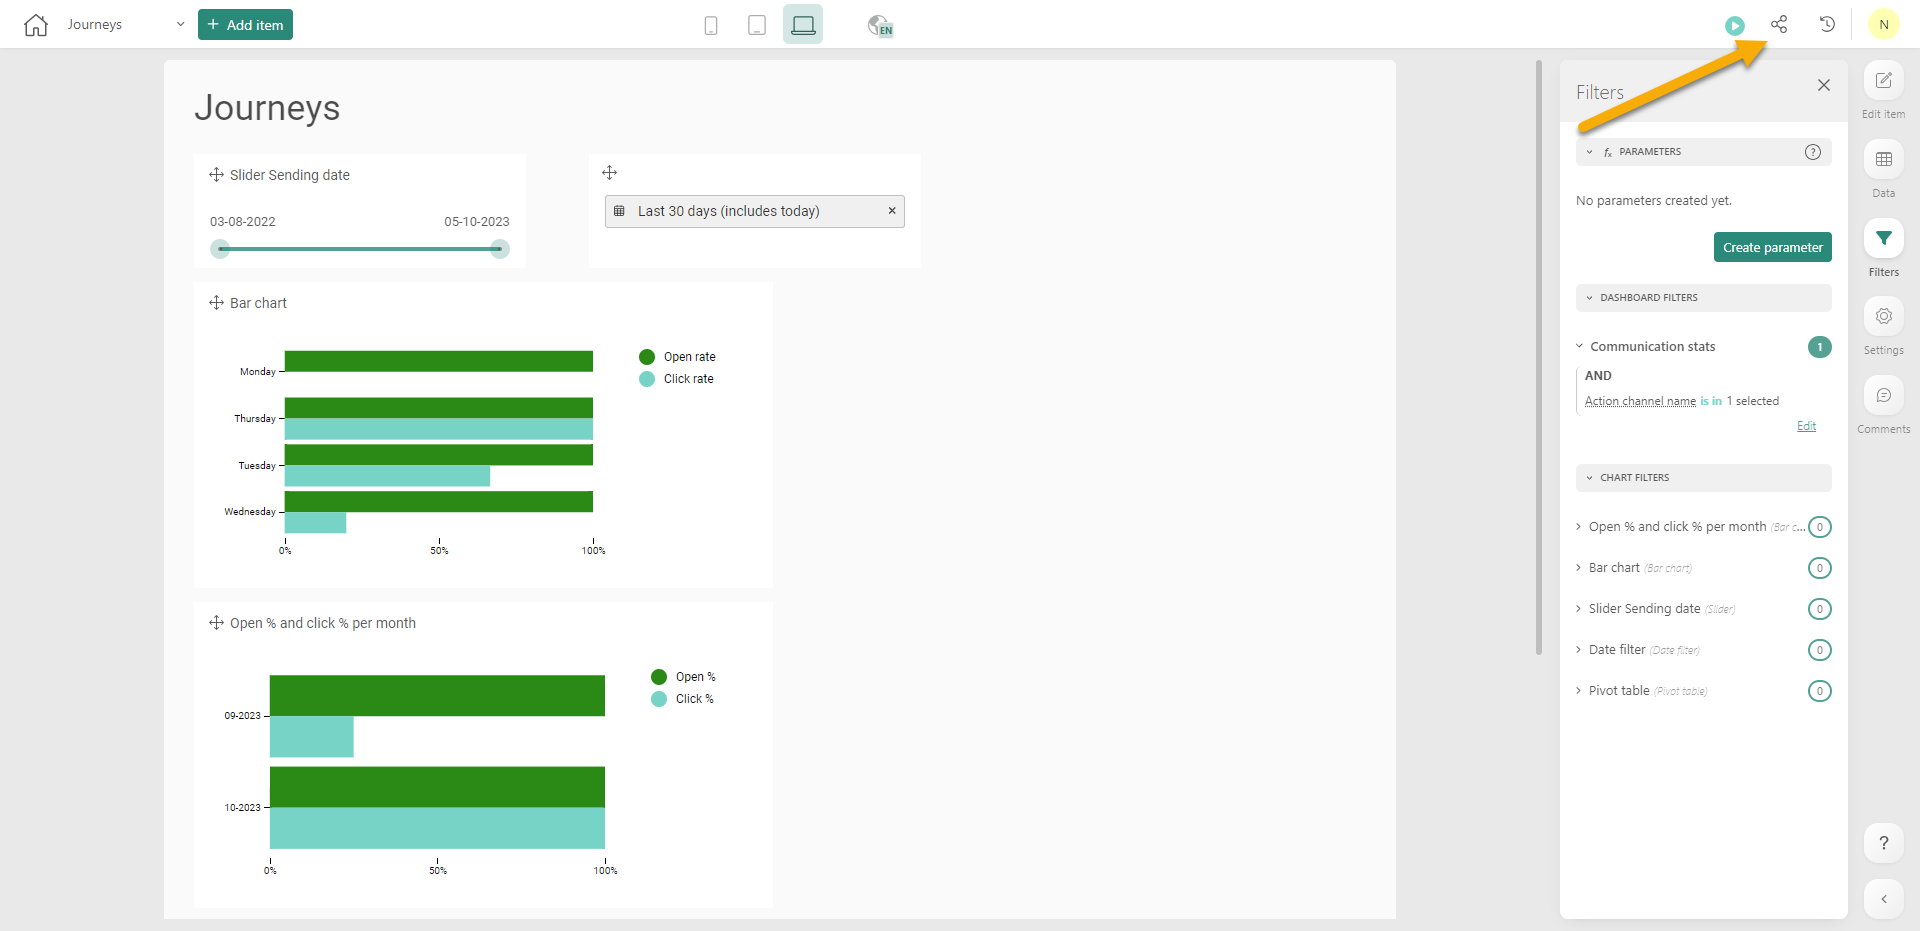This screenshot has width=1920, height=931.
Task: Click Edit link under Communication stats
Action: pos(1806,426)
